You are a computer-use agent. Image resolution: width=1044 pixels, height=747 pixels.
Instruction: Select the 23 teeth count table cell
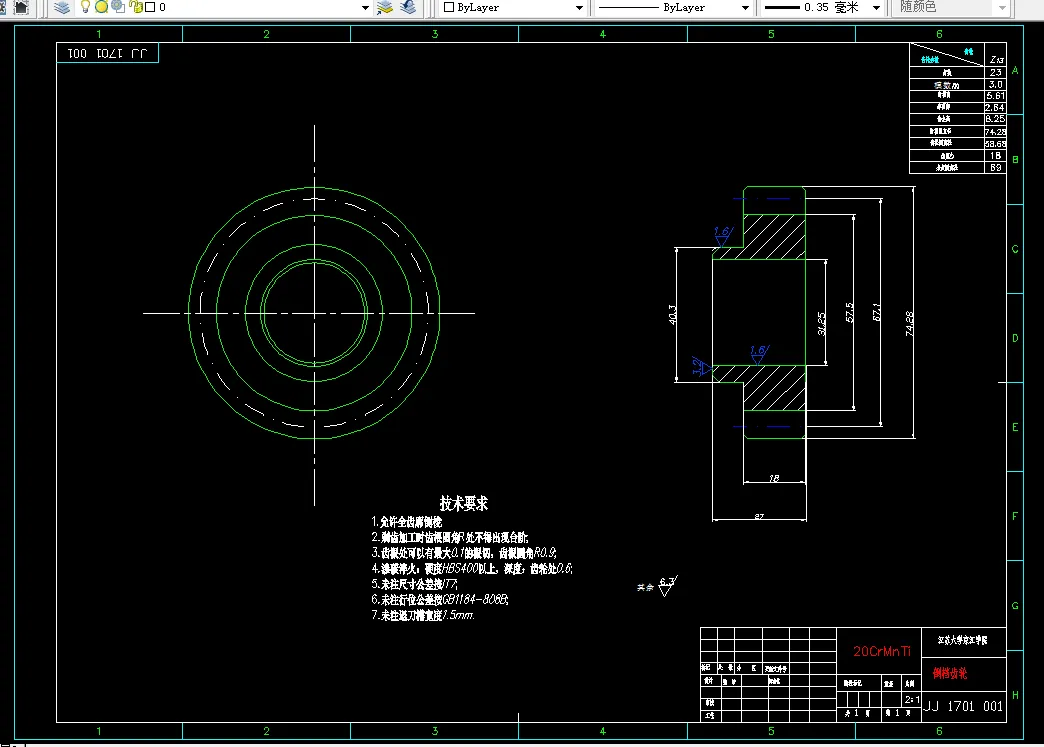[995, 73]
